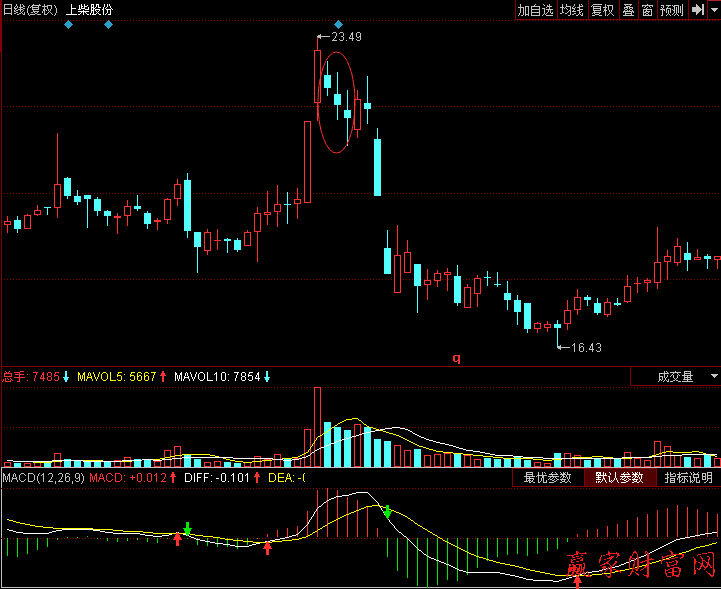Click the second blue diamond marker near stock name

tap(108, 24)
